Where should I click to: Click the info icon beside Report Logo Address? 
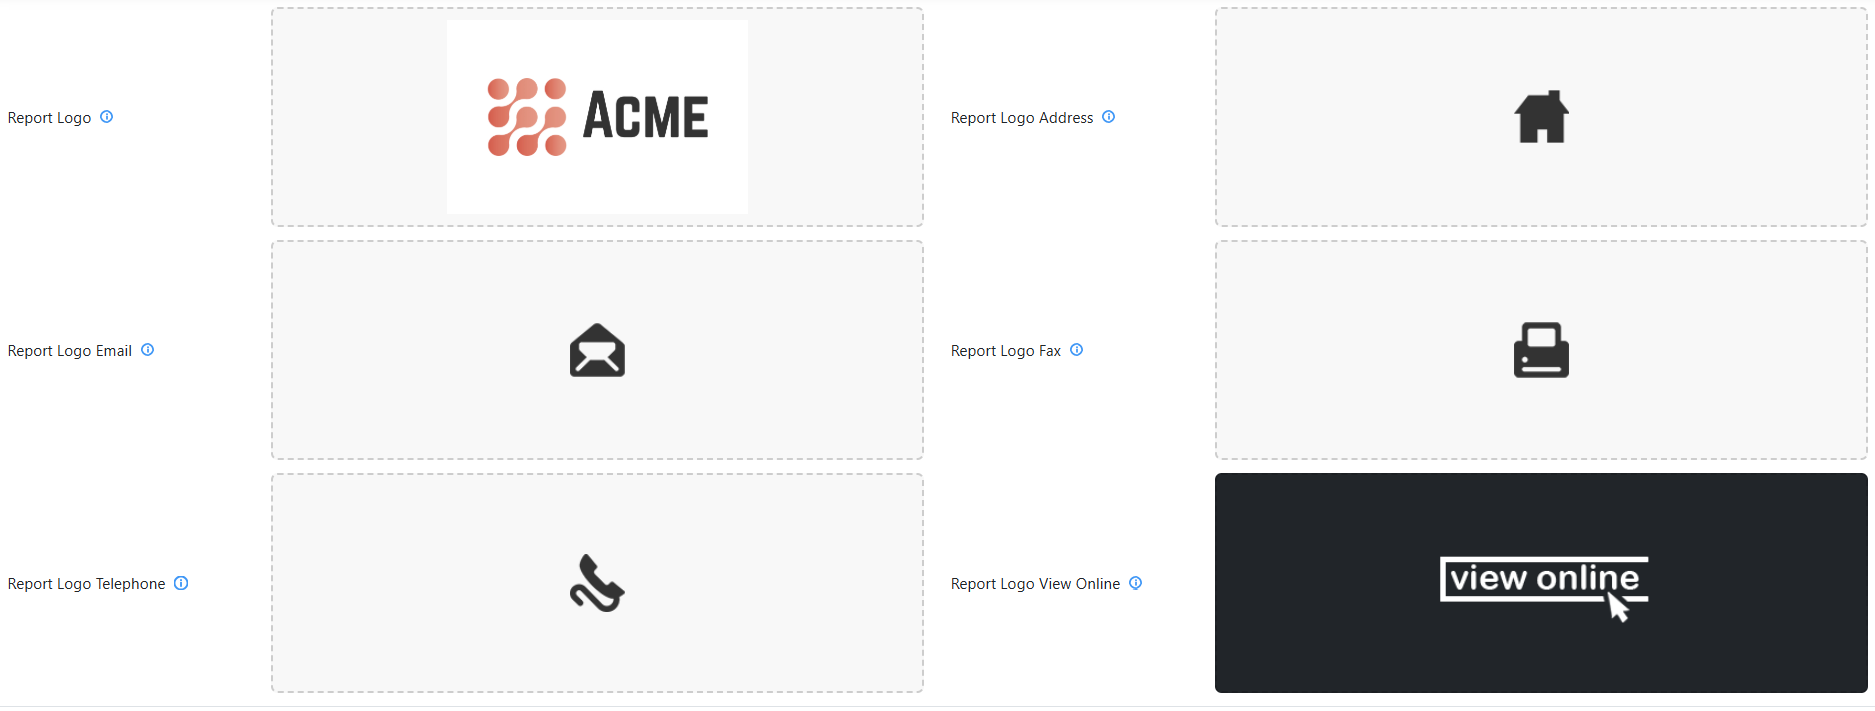coord(1108,117)
